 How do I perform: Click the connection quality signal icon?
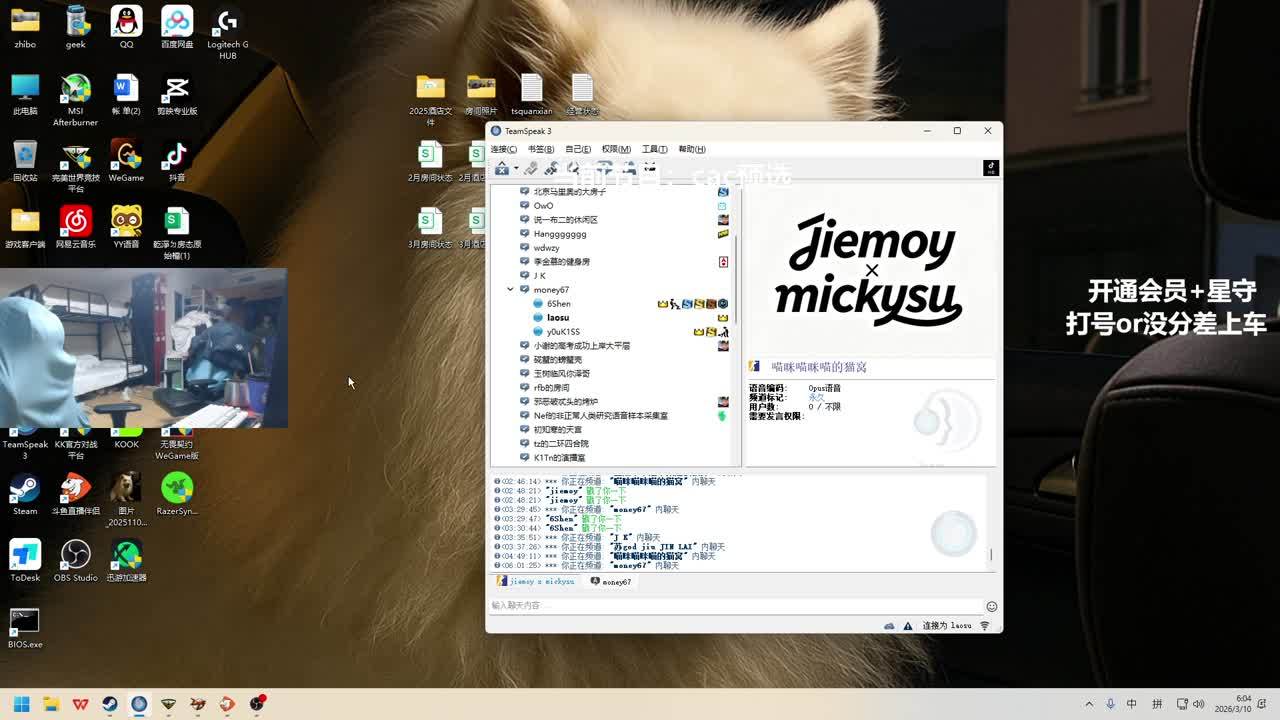[x=984, y=626]
